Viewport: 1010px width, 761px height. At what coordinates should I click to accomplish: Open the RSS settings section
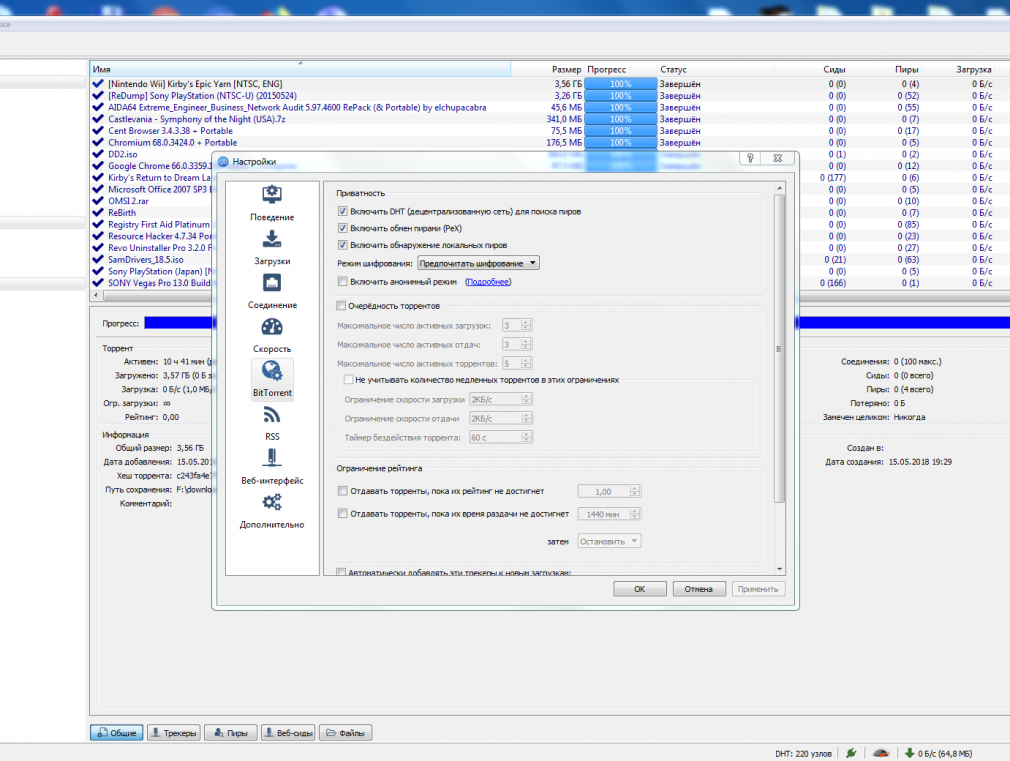[272, 423]
